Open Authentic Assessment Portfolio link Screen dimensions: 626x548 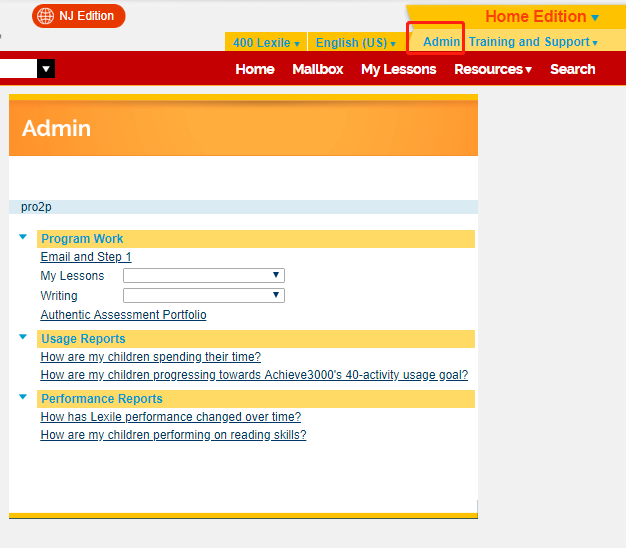coord(123,315)
